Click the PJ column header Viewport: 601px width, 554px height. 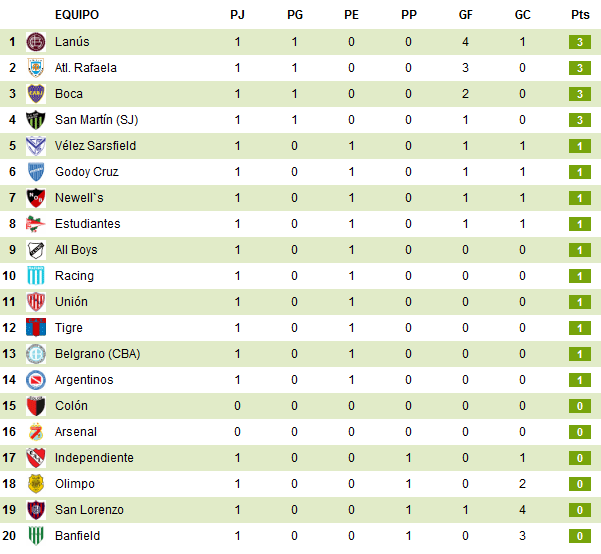click(x=237, y=15)
